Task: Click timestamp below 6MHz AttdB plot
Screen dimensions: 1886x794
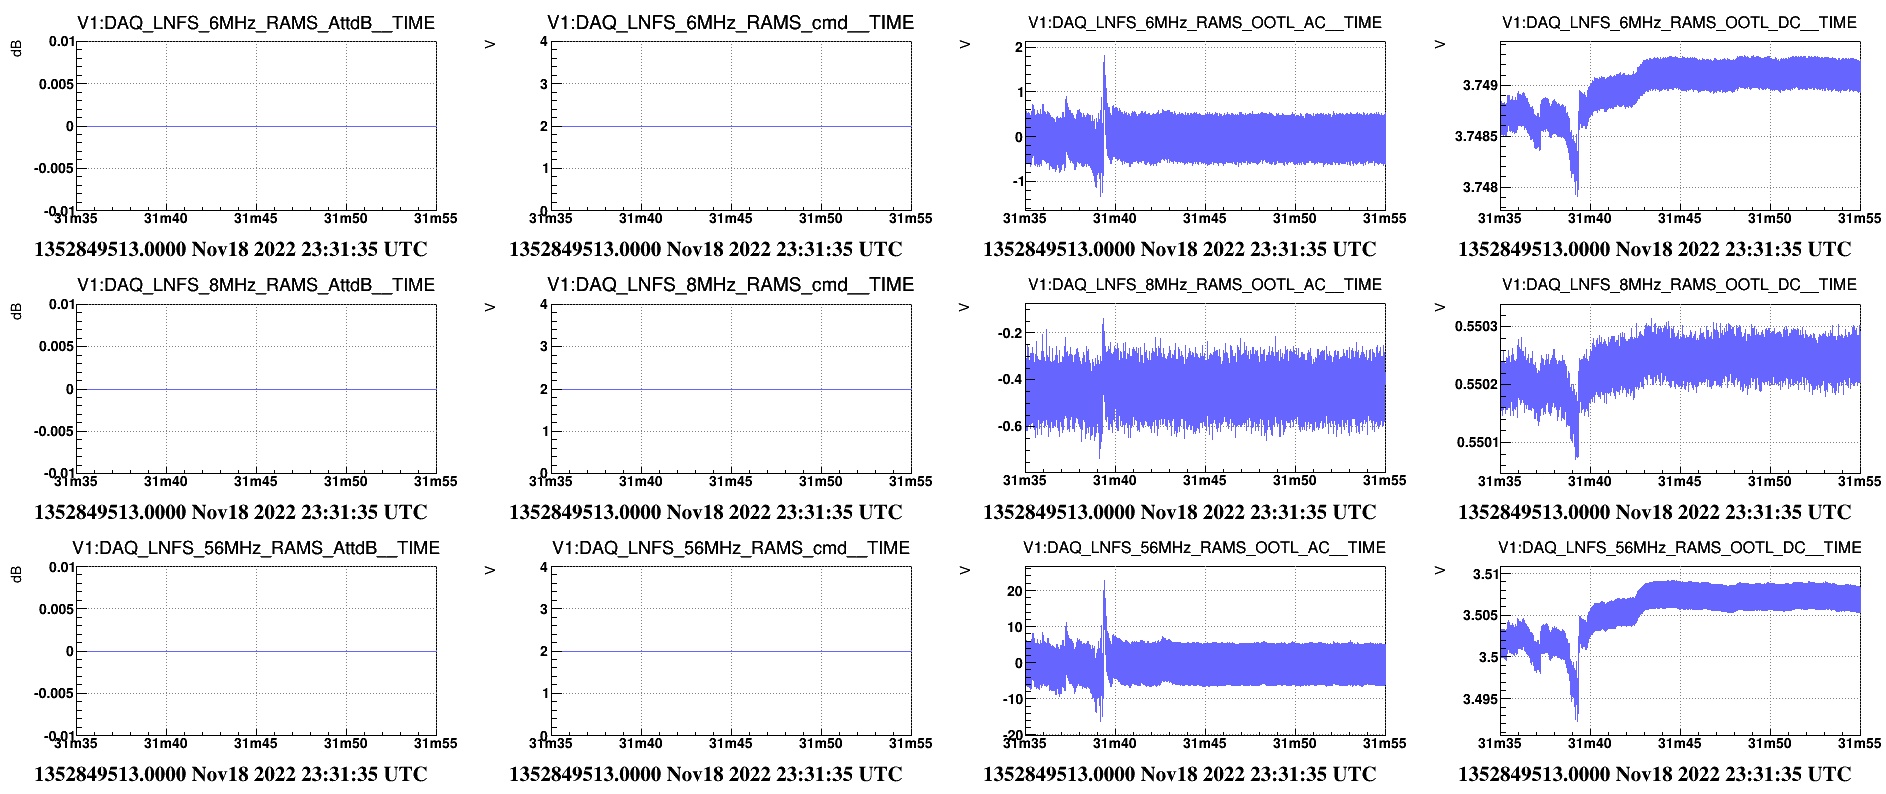Action: coord(231,249)
